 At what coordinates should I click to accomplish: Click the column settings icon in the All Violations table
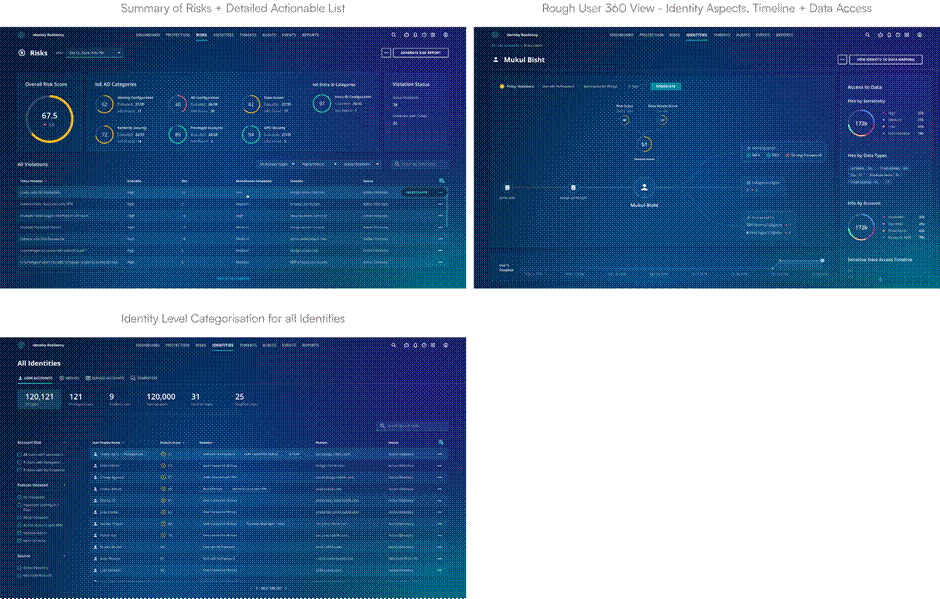point(441,180)
